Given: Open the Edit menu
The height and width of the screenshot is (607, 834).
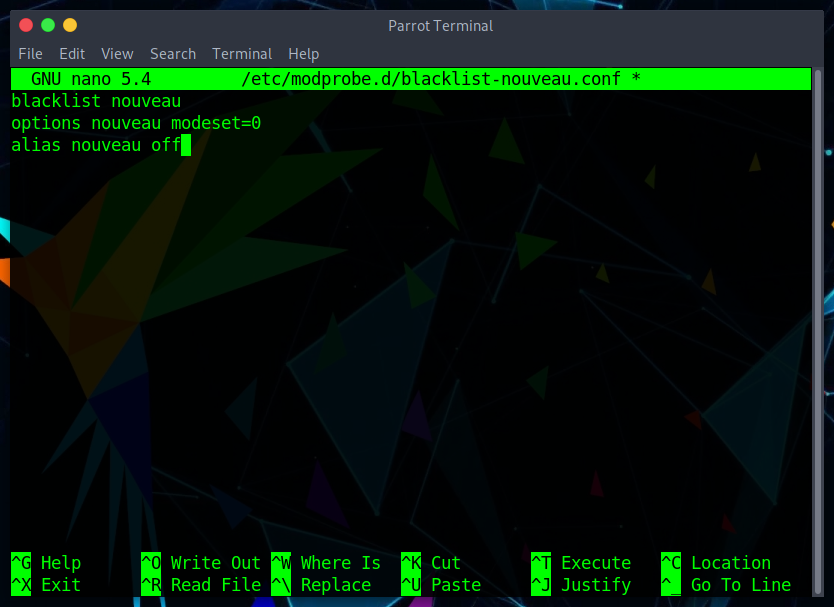Looking at the screenshot, I should (x=72, y=54).
